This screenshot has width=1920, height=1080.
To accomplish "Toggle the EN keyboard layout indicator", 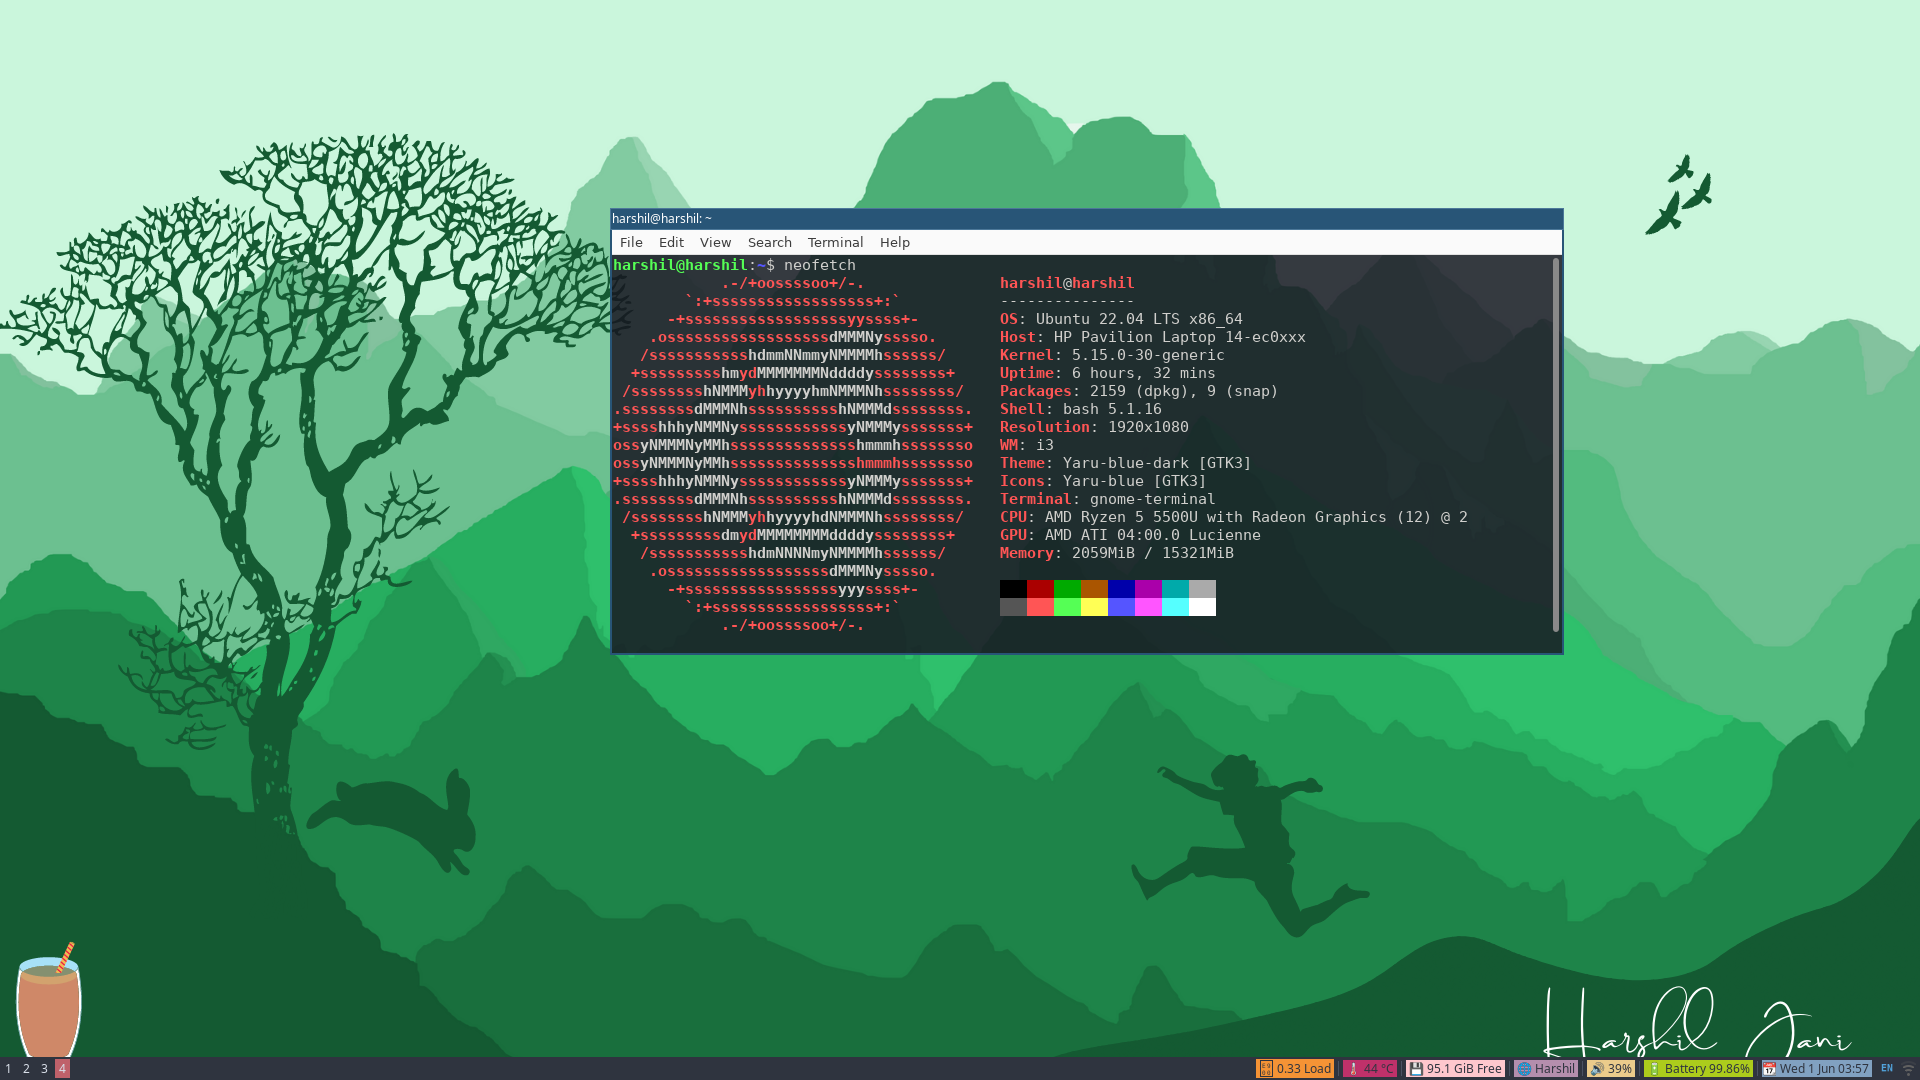I will [1887, 1066].
